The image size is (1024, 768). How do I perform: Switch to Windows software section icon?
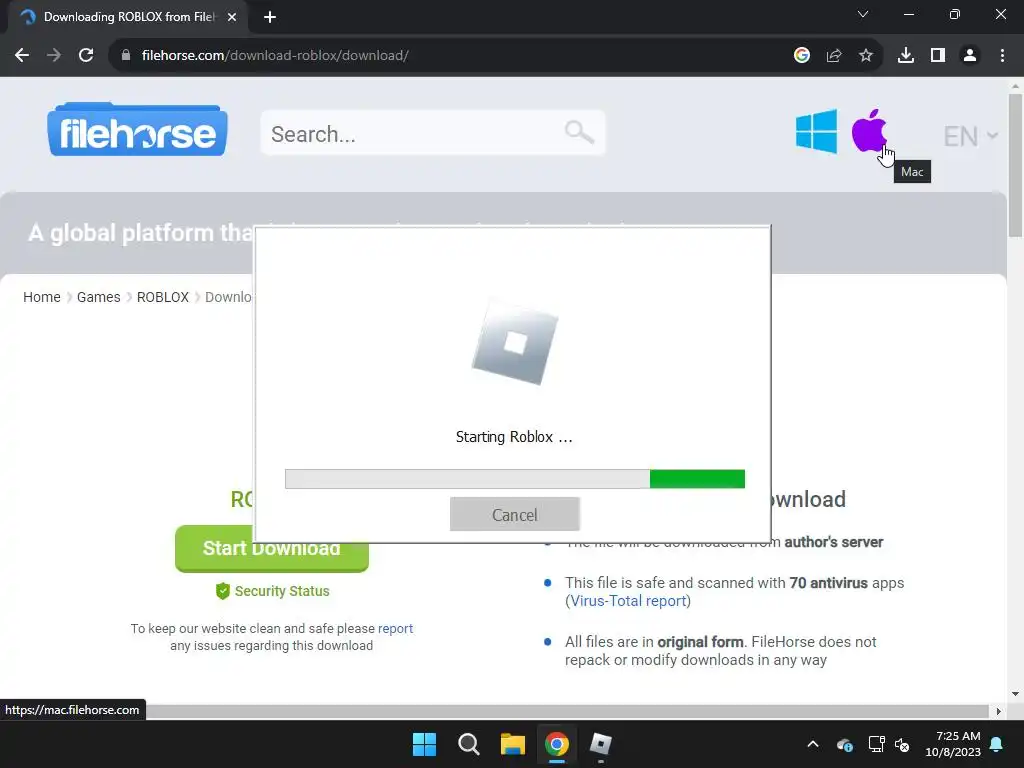(x=816, y=131)
